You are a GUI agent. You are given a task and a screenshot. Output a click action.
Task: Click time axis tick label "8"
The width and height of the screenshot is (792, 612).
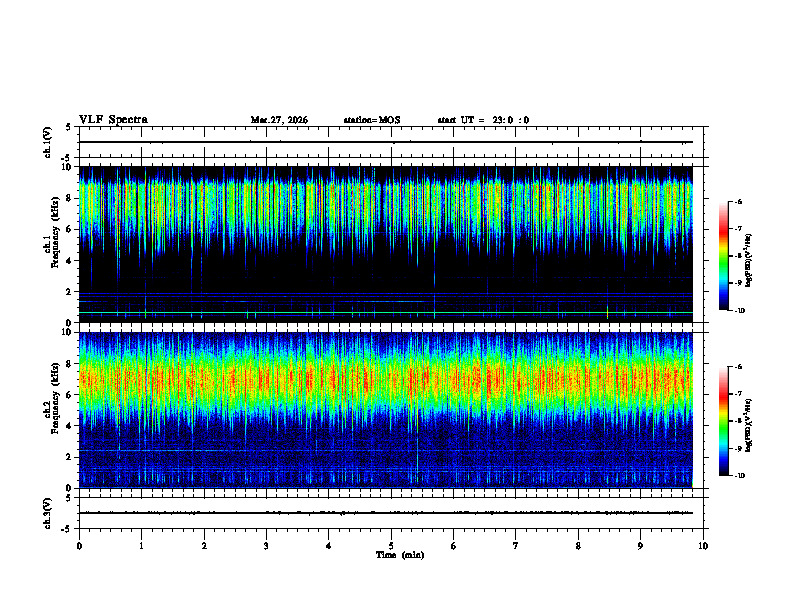click(x=578, y=546)
